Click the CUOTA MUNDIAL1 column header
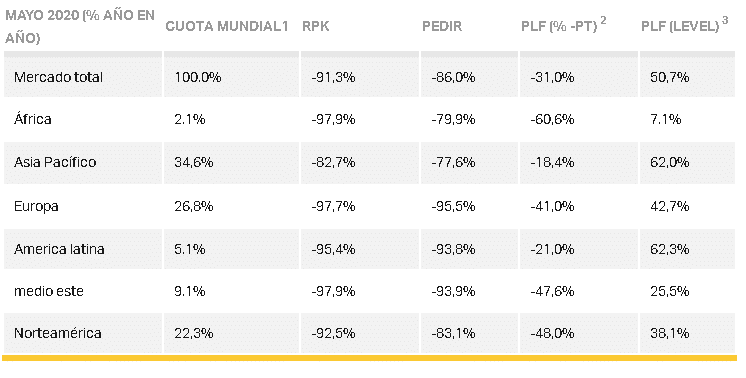The height and width of the screenshot is (378, 746). point(227,26)
